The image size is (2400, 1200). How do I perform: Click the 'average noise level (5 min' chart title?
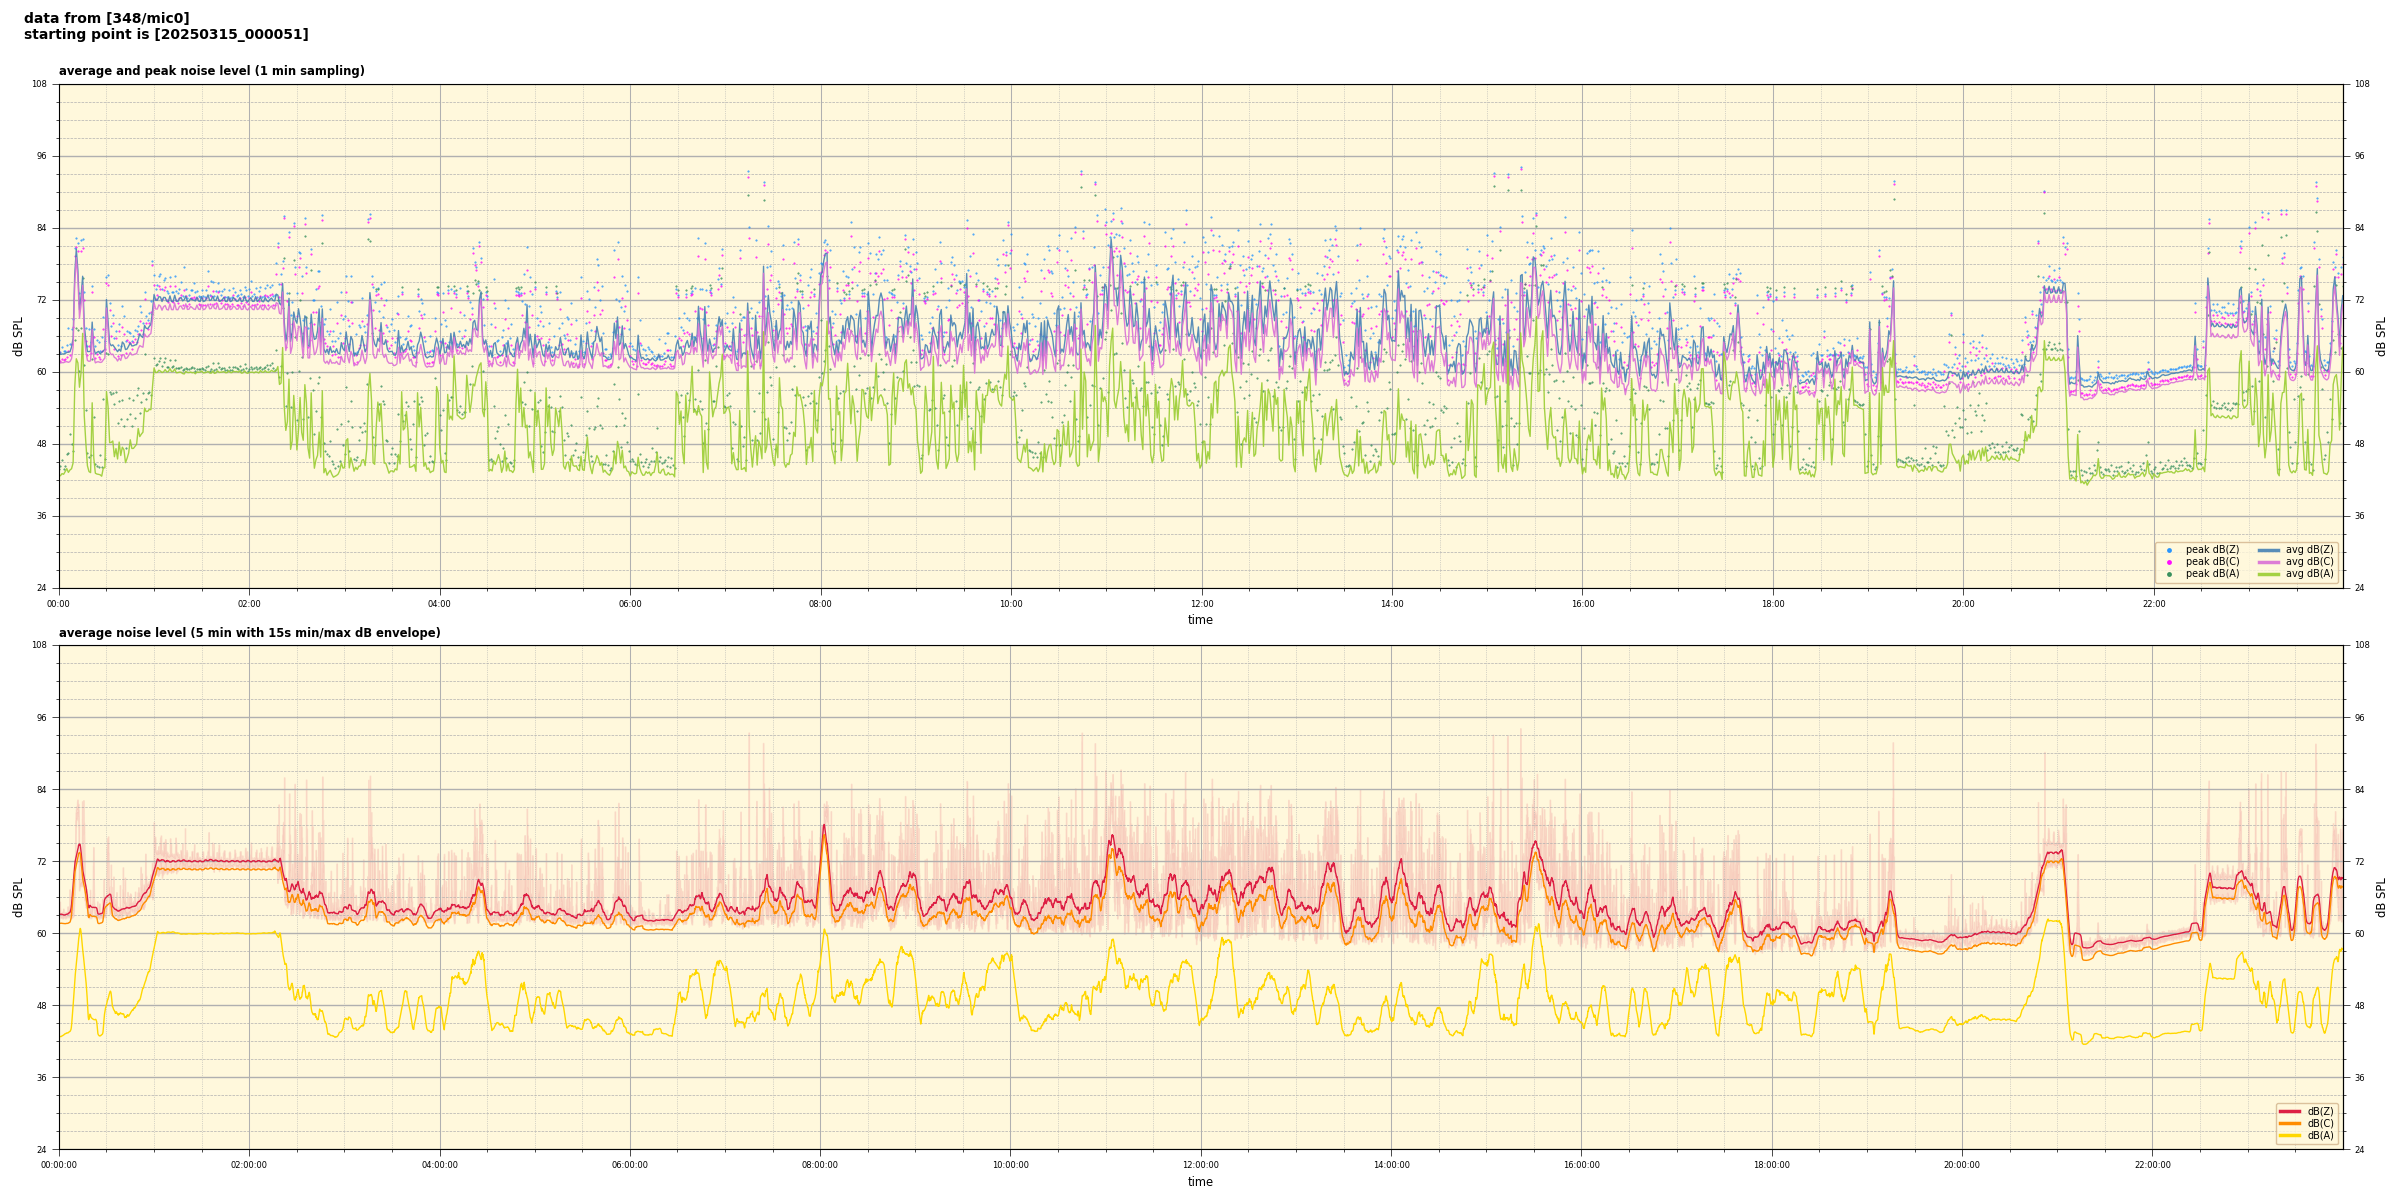pos(249,633)
